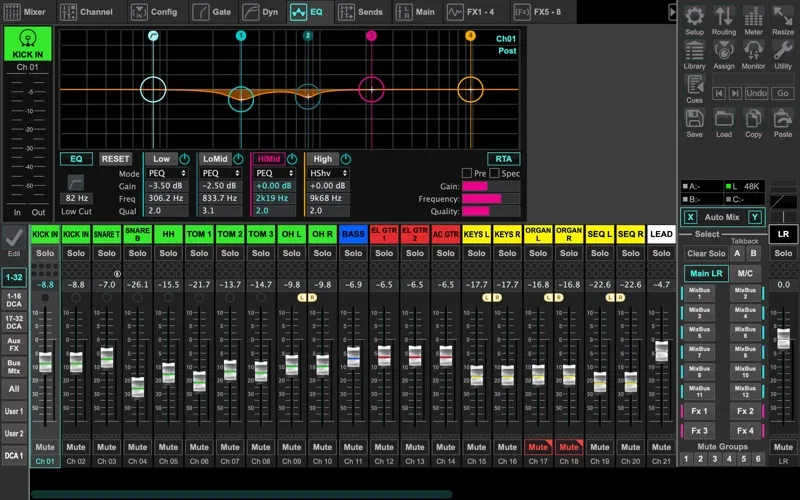Viewport: 800px width, 500px height.
Task: Open the Meter icon
Action: (x=753, y=20)
